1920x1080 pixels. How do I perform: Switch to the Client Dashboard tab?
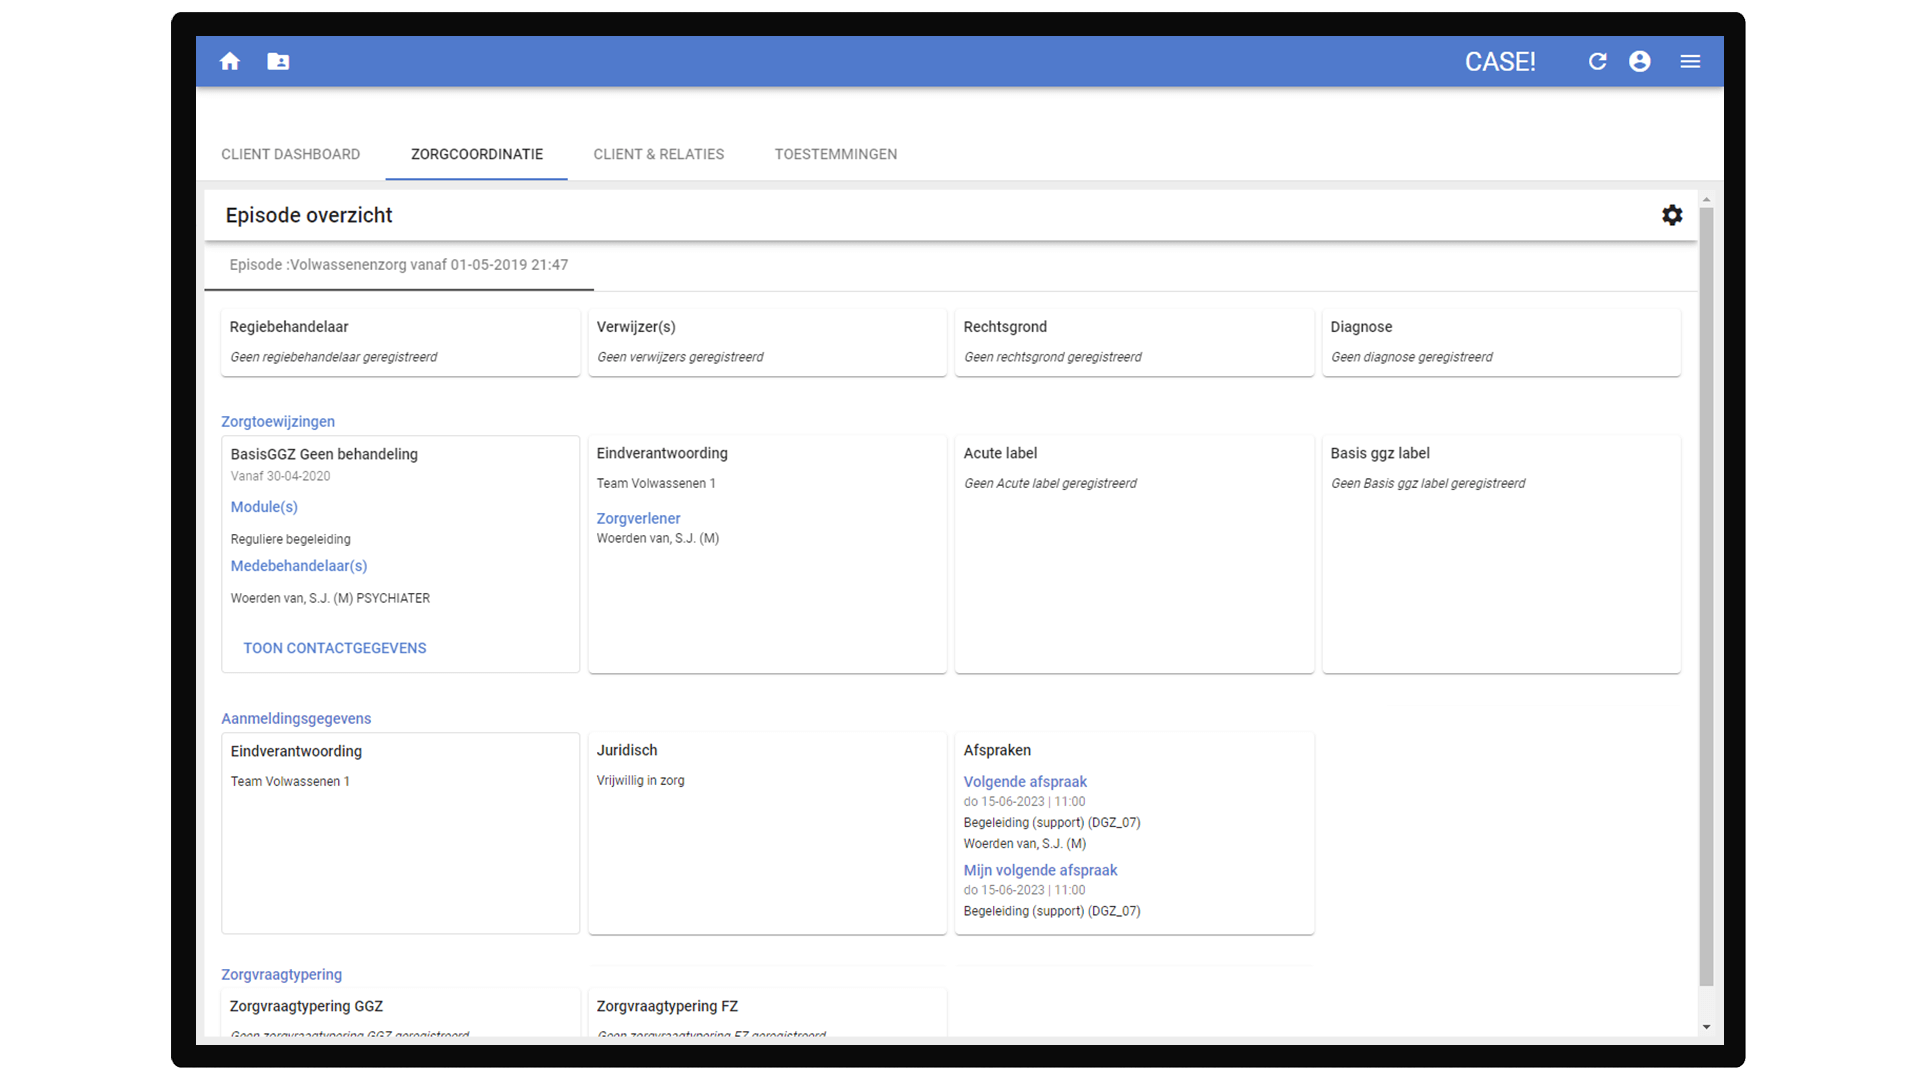click(x=290, y=154)
